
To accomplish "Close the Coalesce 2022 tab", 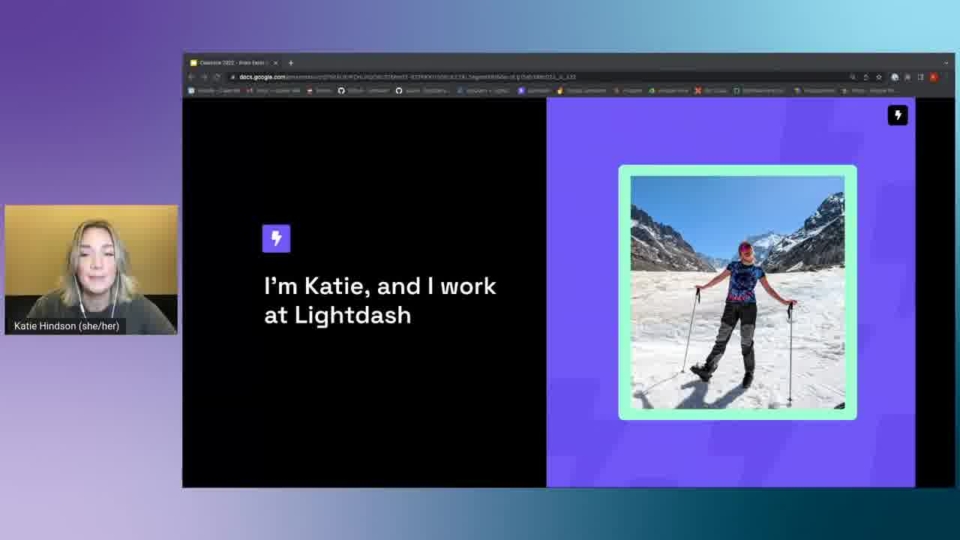I will click(276, 63).
